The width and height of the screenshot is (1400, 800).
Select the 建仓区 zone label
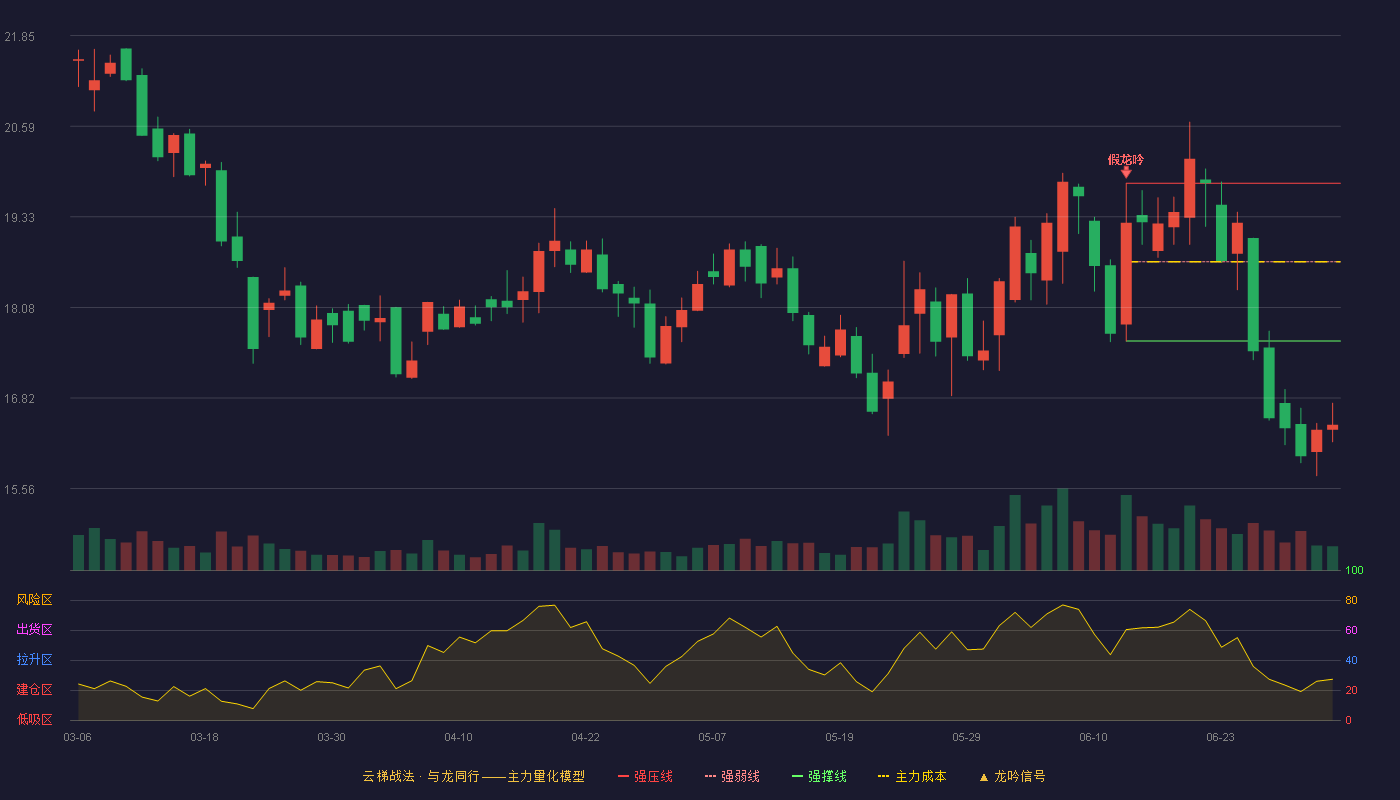pyautogui.click(x=34, y=690)
